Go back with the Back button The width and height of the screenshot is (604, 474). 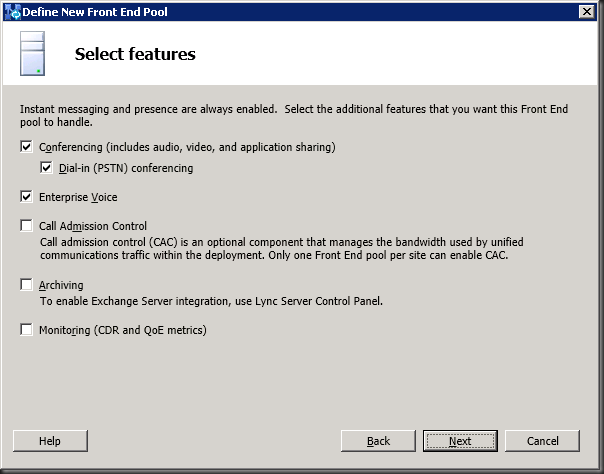coord(378,441)
